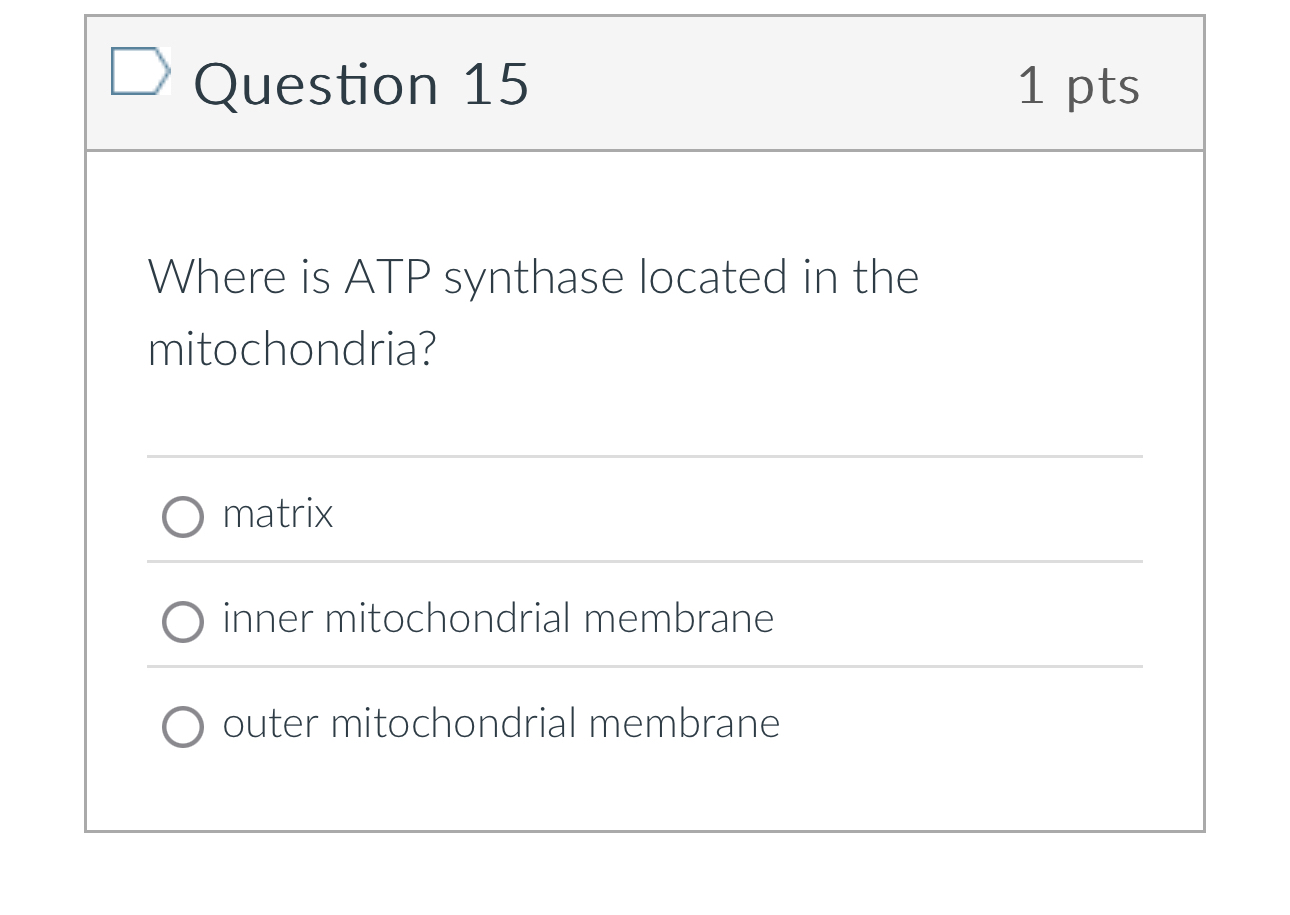Image resolution: width=1290 pixels, height=915 pixels.
Task: Click the outer mitochondrial membrane answer text
Action: 501,724
